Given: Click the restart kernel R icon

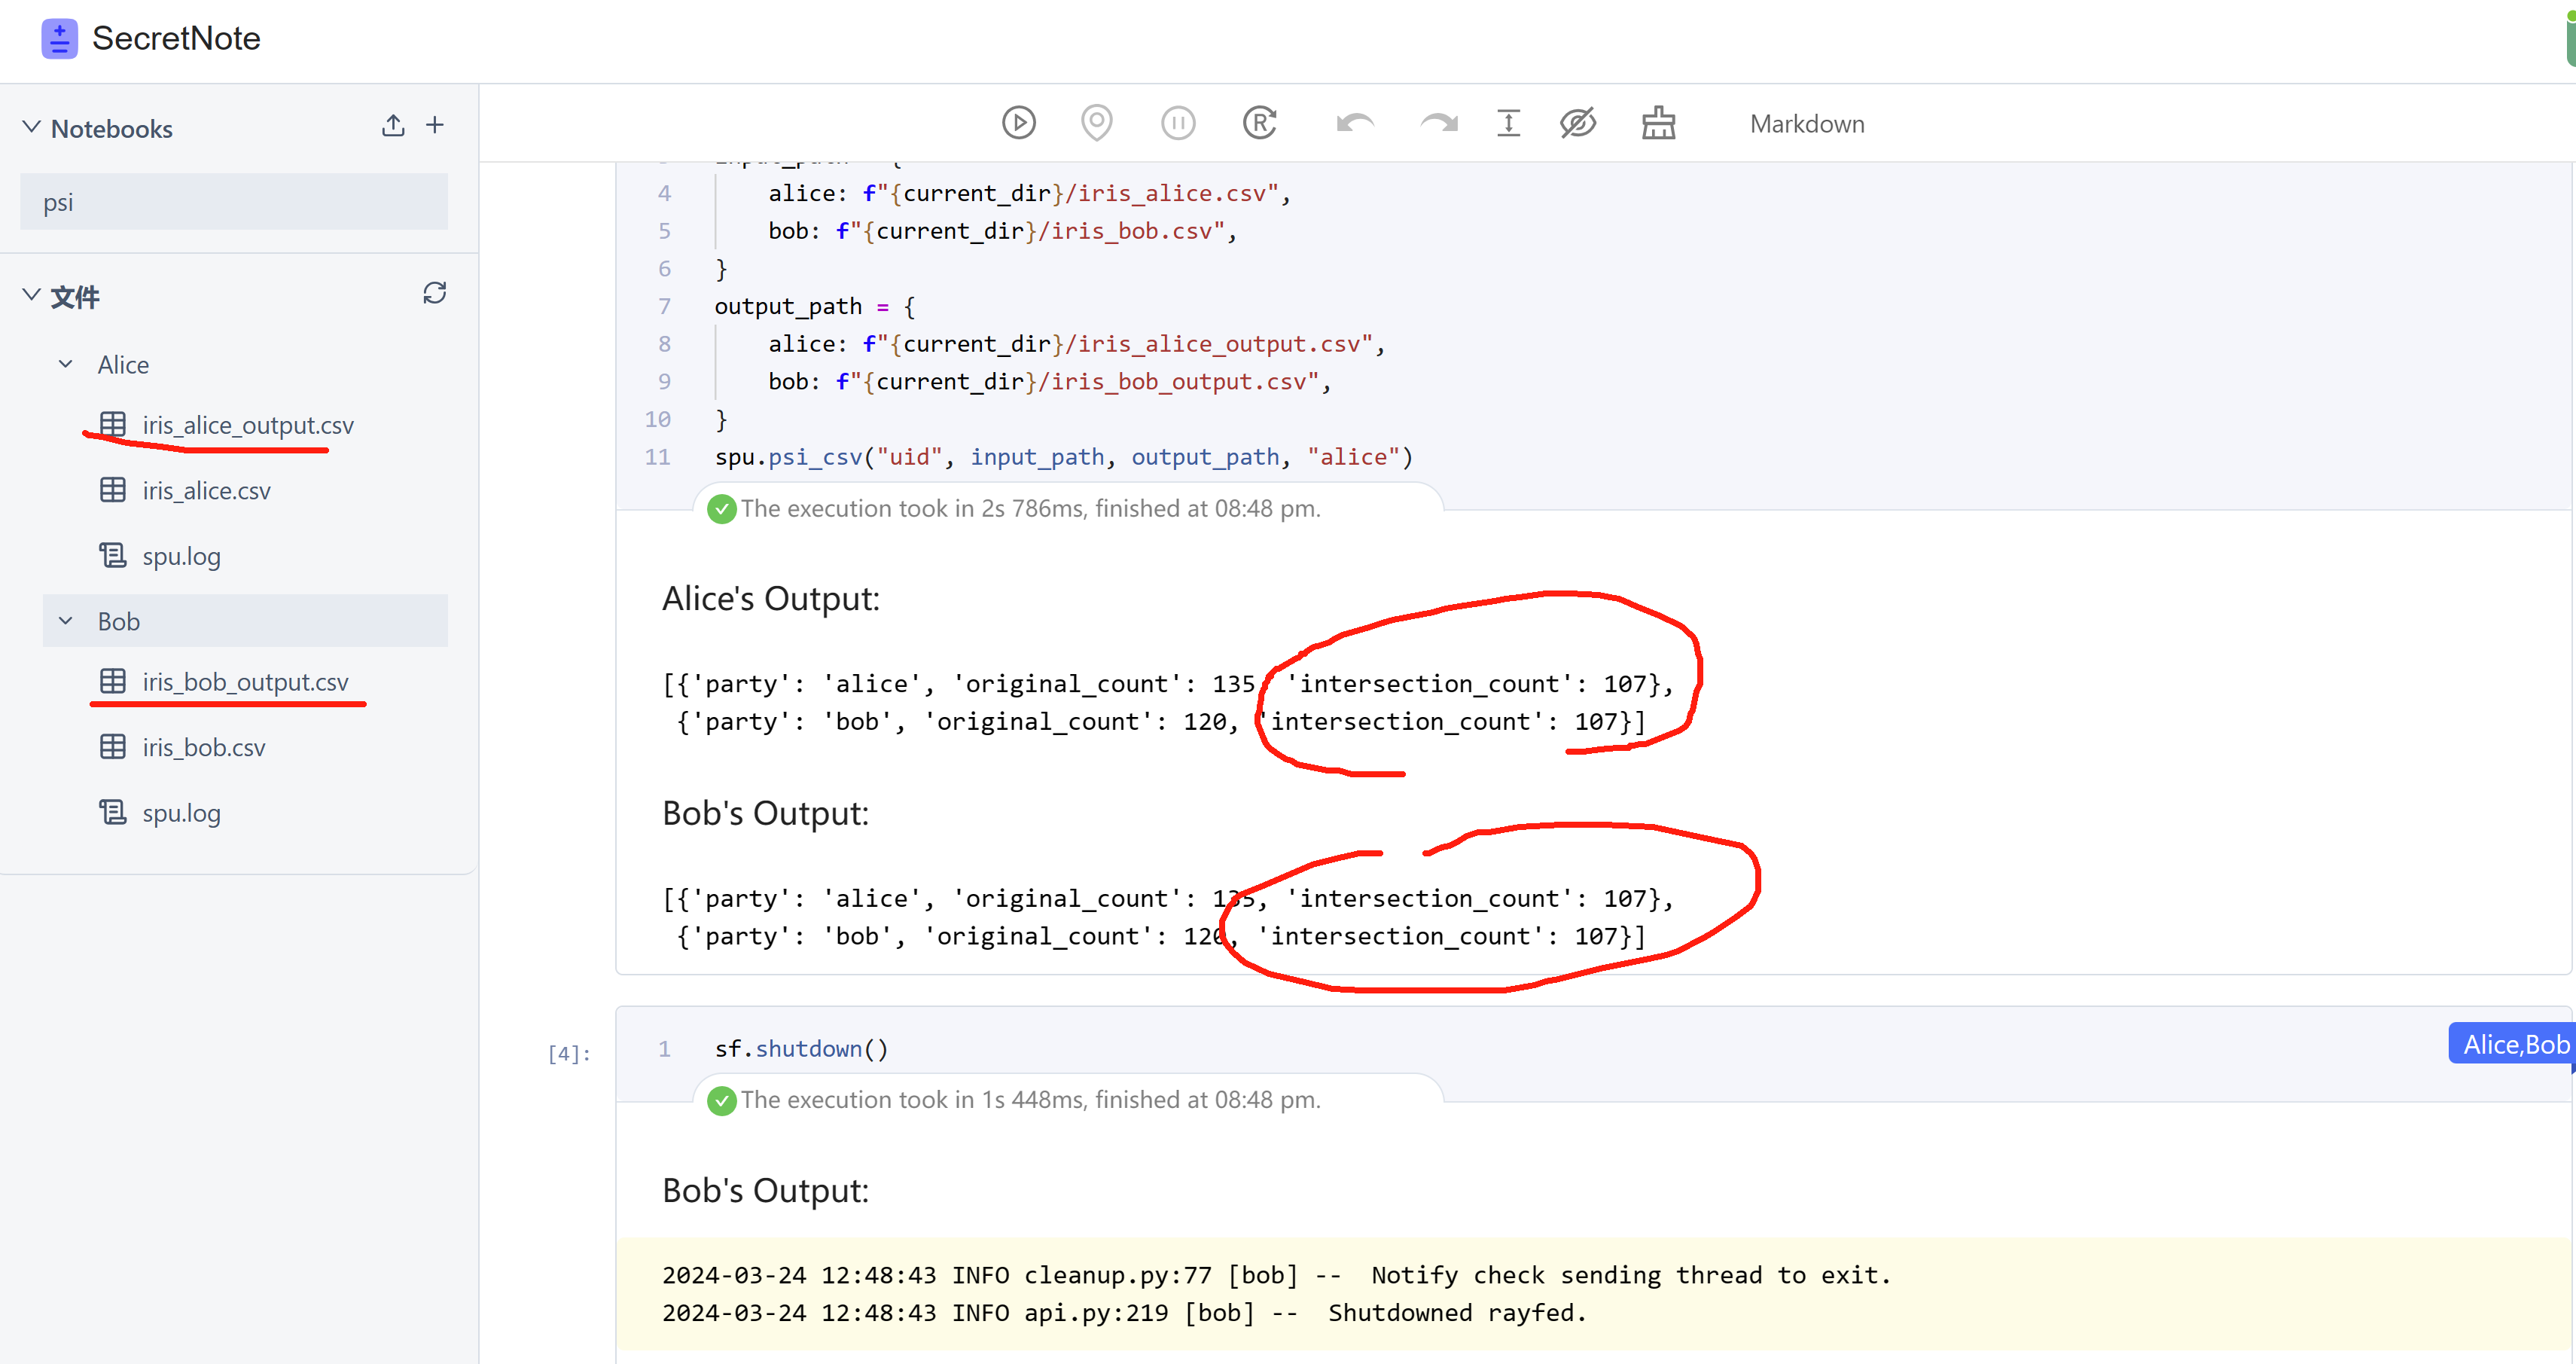Looking at the screenshot, I should [x=1259, y=123].
